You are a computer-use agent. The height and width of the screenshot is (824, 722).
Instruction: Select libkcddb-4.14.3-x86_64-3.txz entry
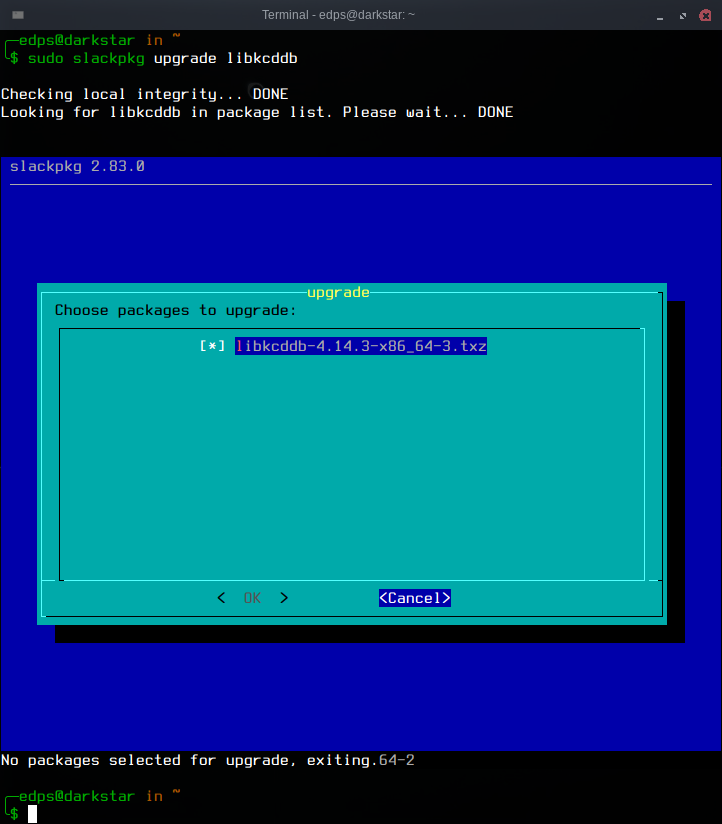[361, 346]
